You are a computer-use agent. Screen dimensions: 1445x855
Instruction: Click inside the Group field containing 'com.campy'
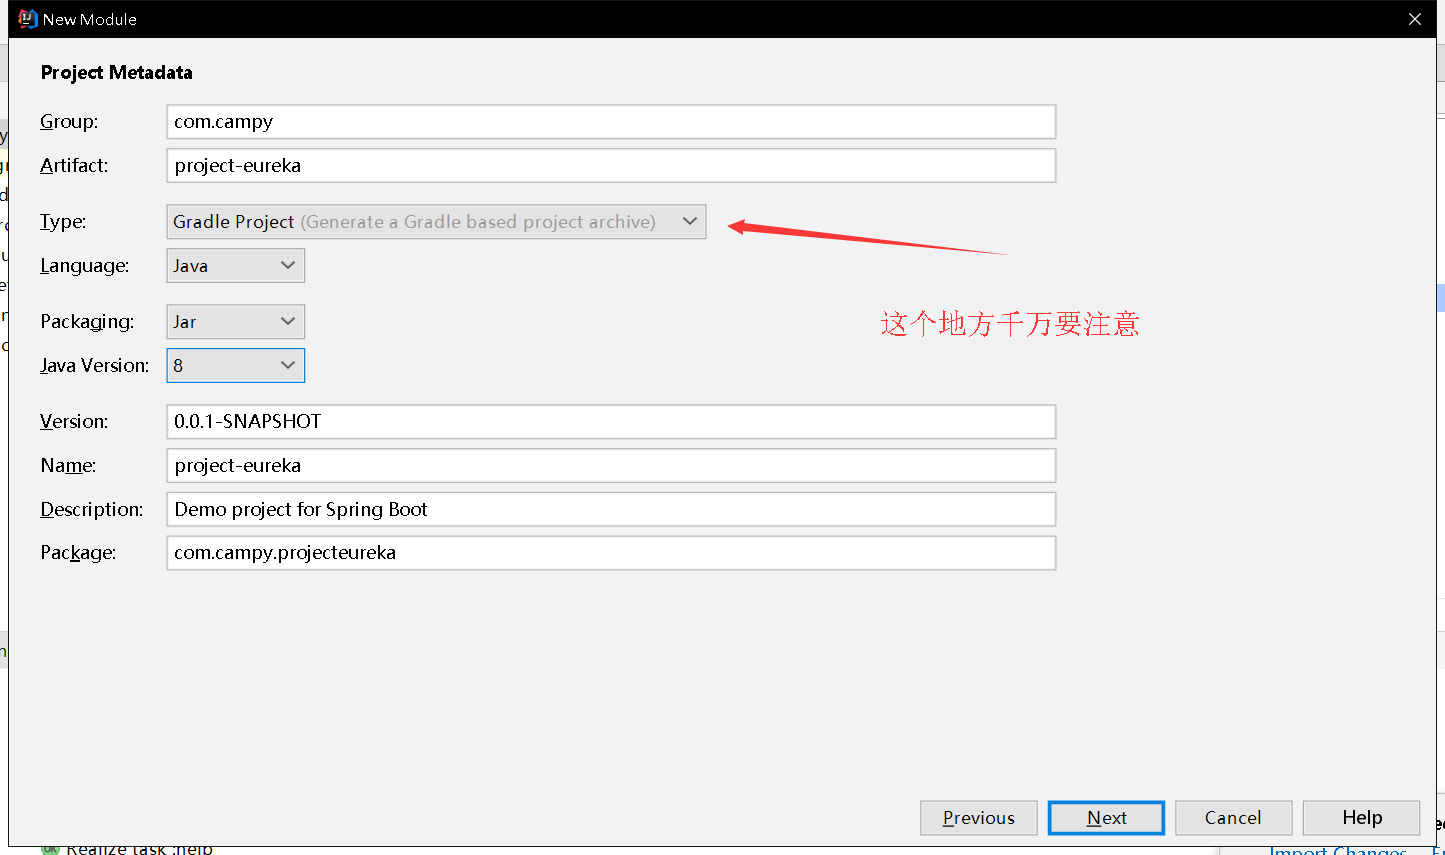point(610,121)
